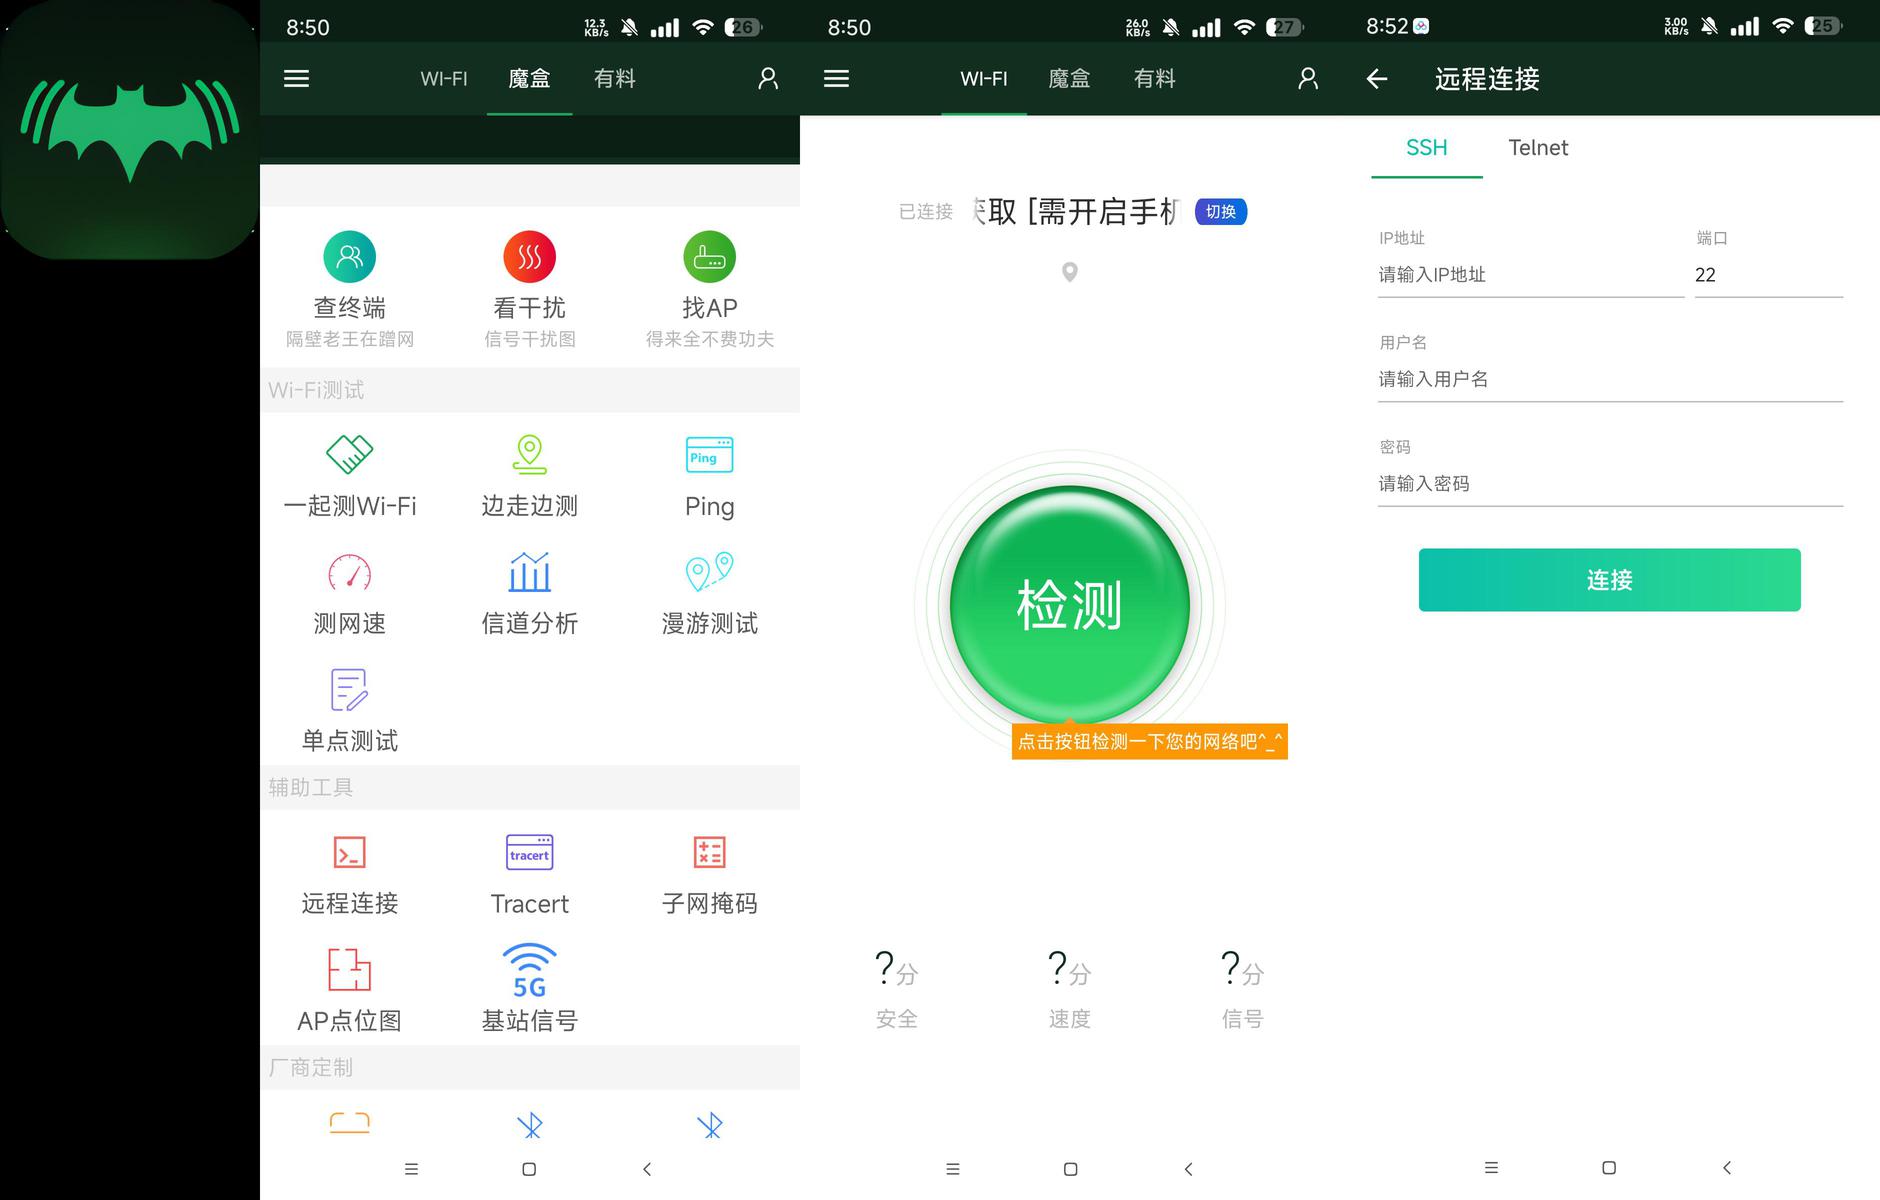
Task: Open 基站信号 5G signal tool
Action: pyautogui.click(x=529, y=971)
